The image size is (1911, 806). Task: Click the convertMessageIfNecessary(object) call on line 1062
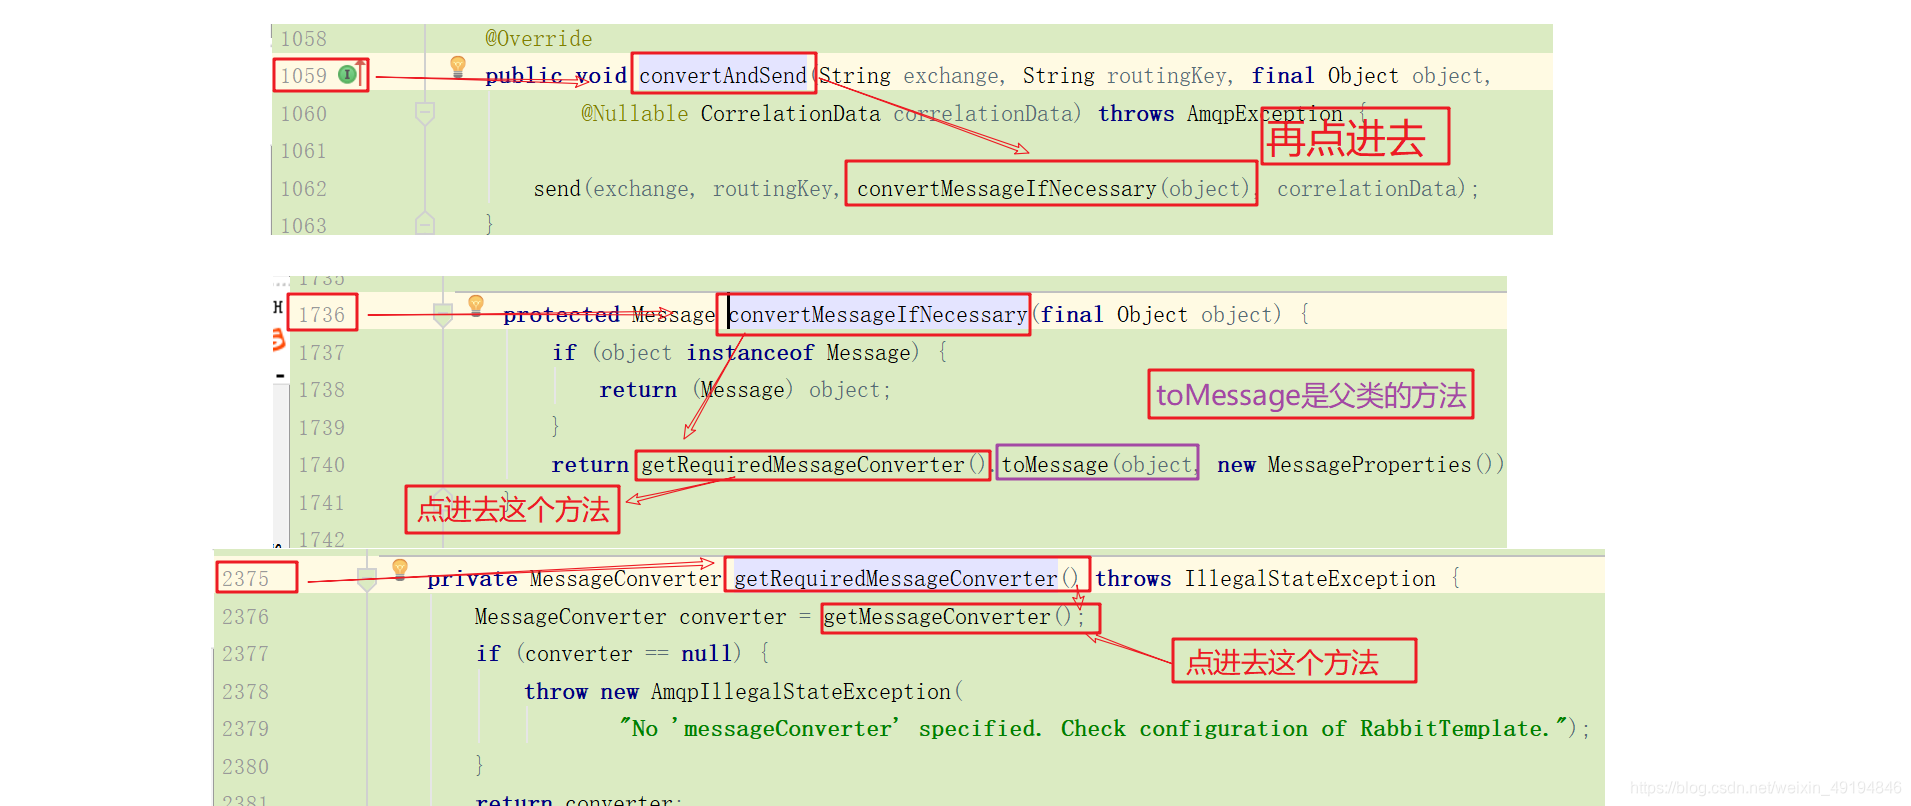[x=1053, y=189]
